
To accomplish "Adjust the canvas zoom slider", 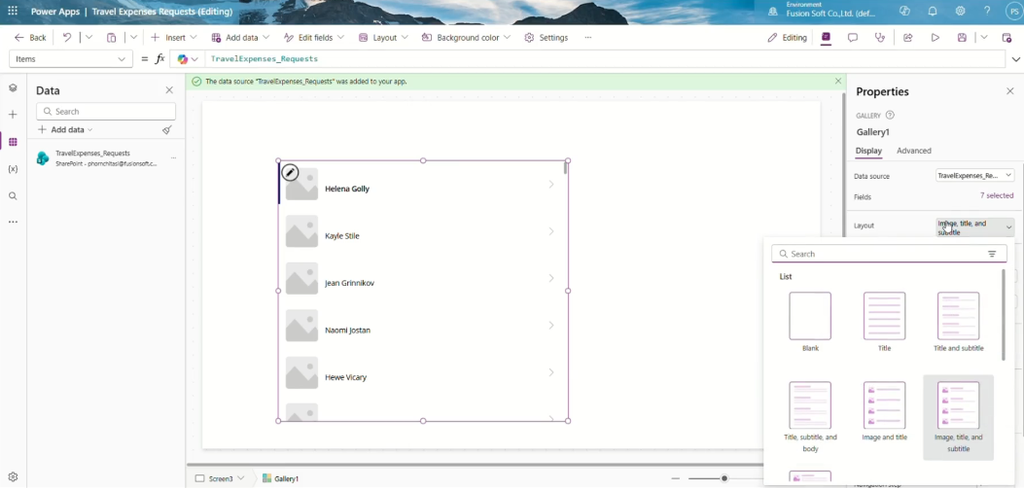I will coord(724,479).
